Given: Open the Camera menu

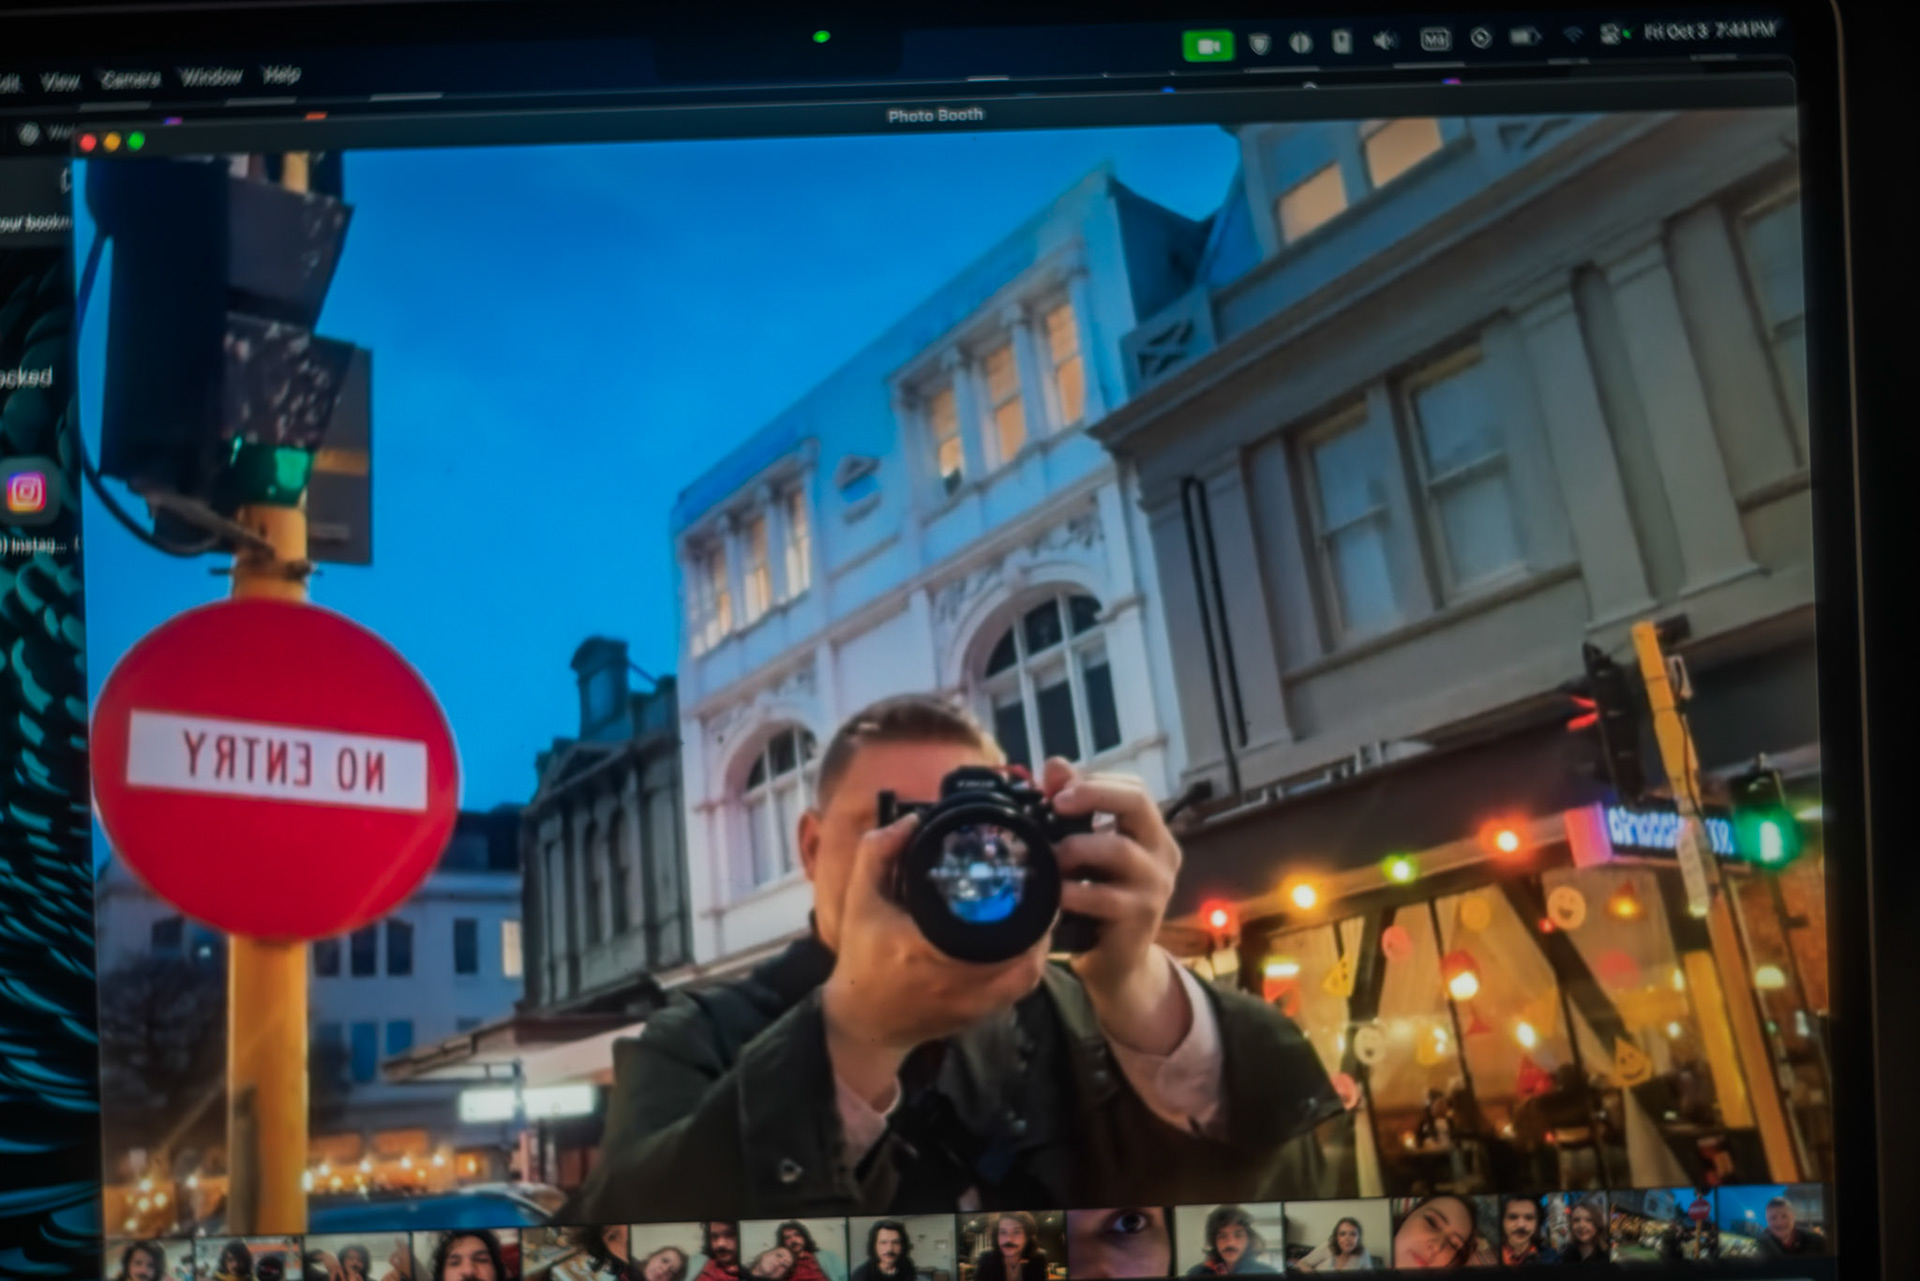Looking at the screenshot, I should click(x=131, y=79).
